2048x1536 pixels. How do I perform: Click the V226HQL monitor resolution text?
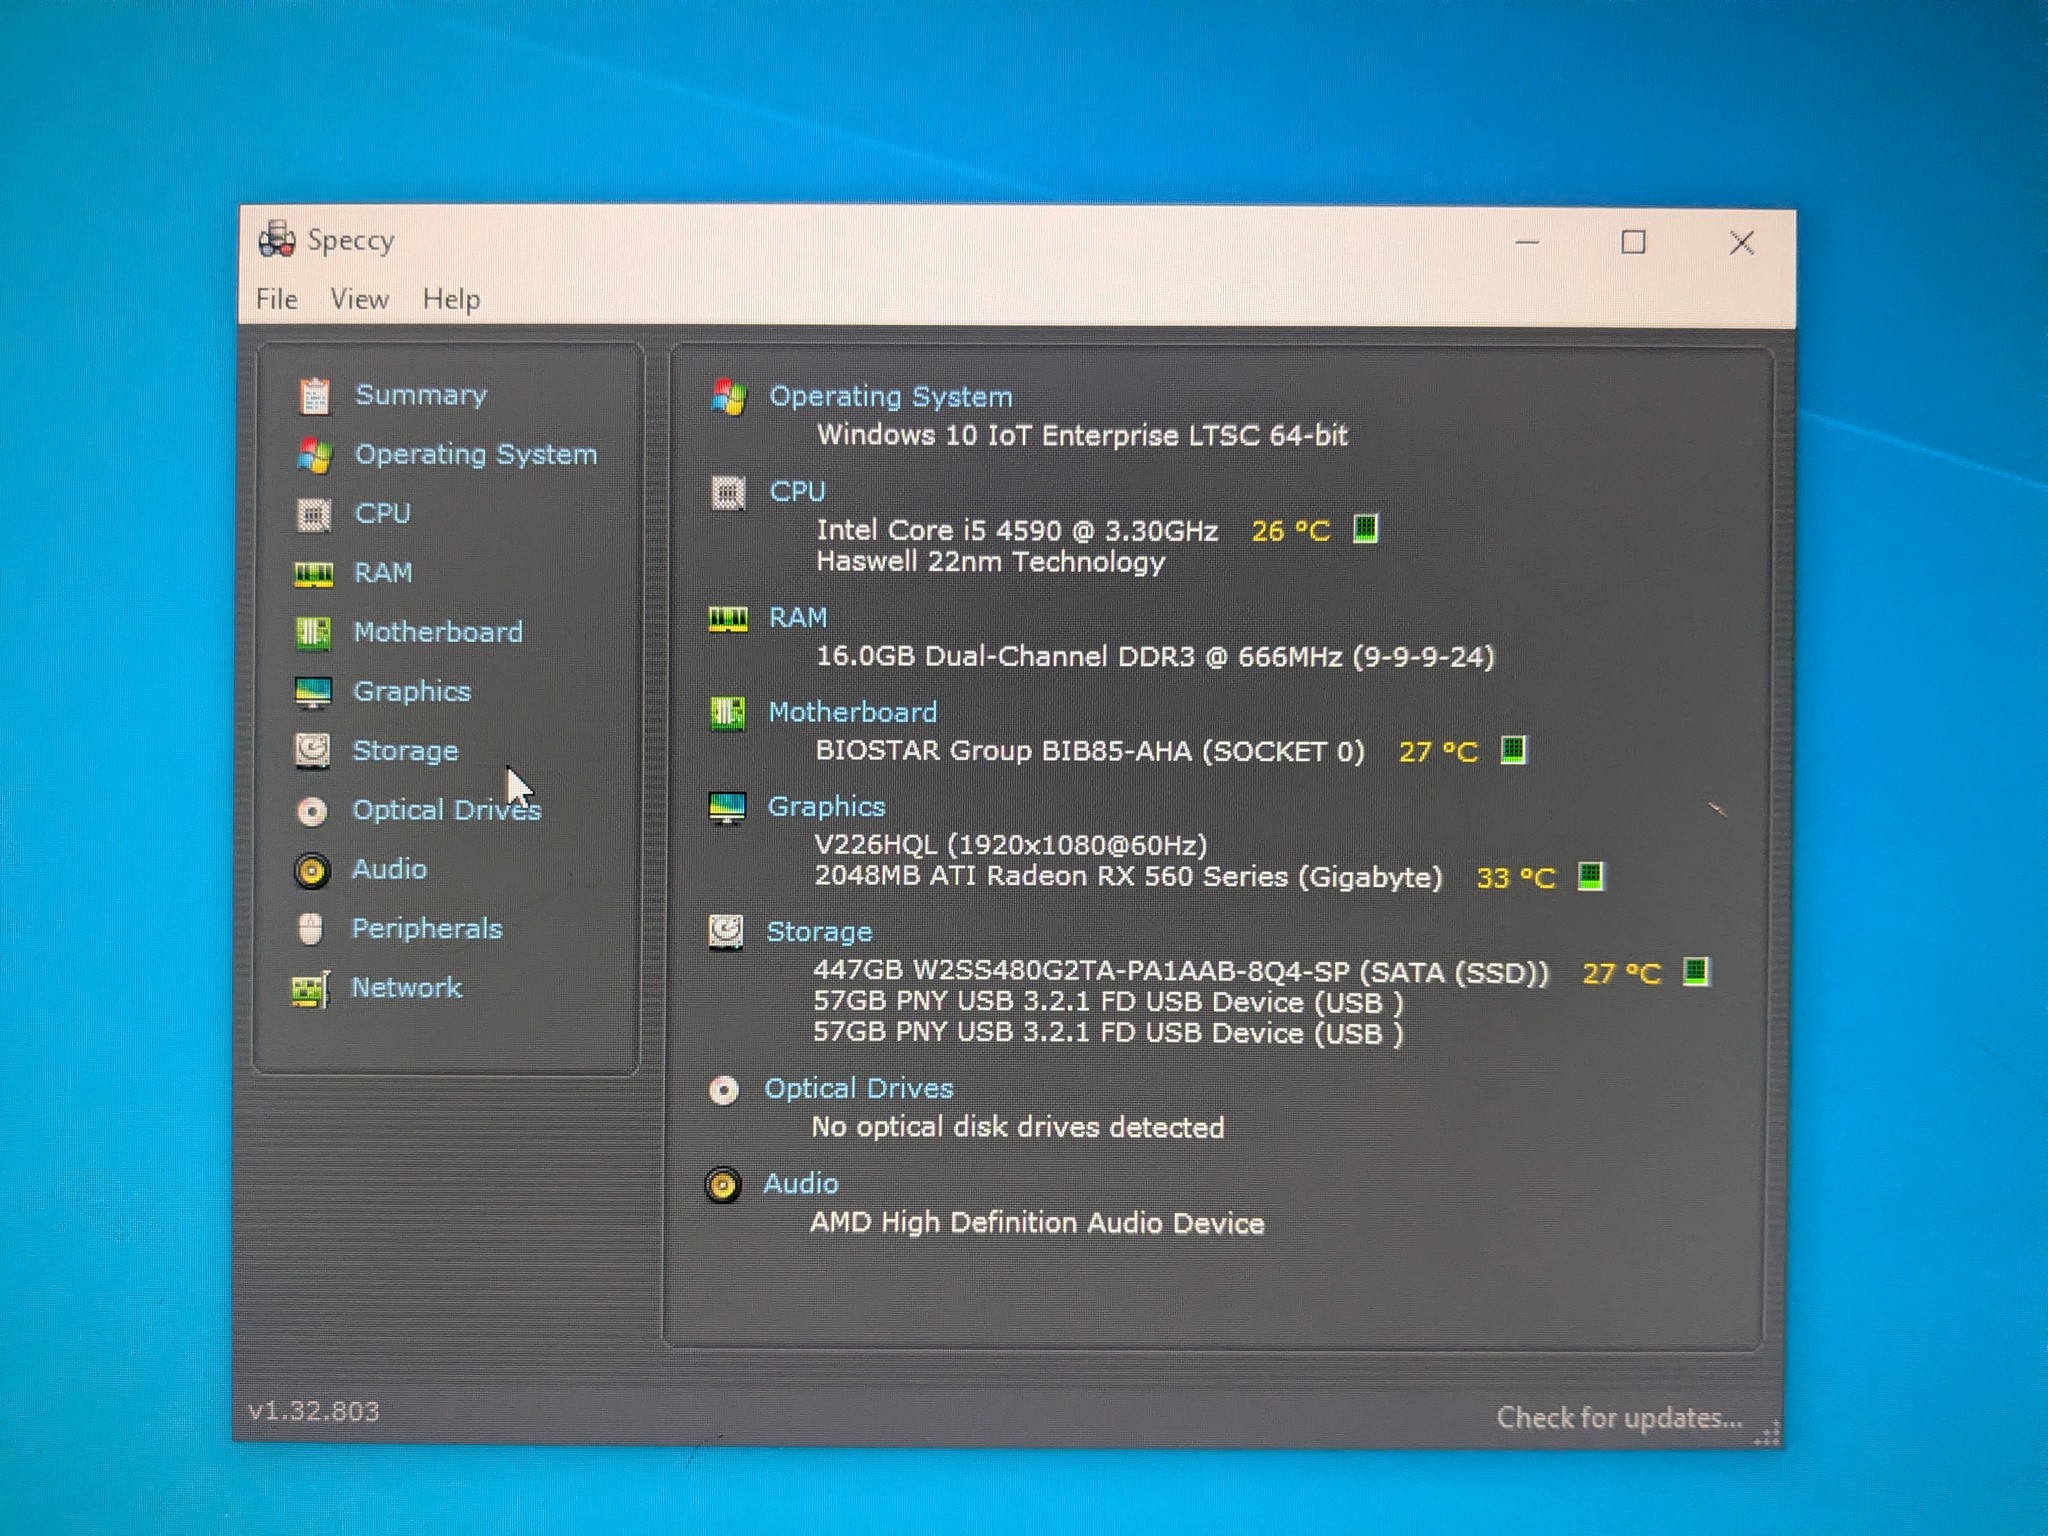(1010, 845)
